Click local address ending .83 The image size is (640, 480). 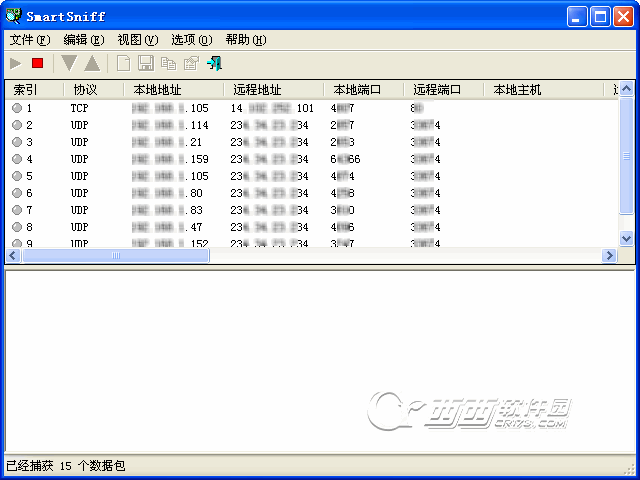167,210
